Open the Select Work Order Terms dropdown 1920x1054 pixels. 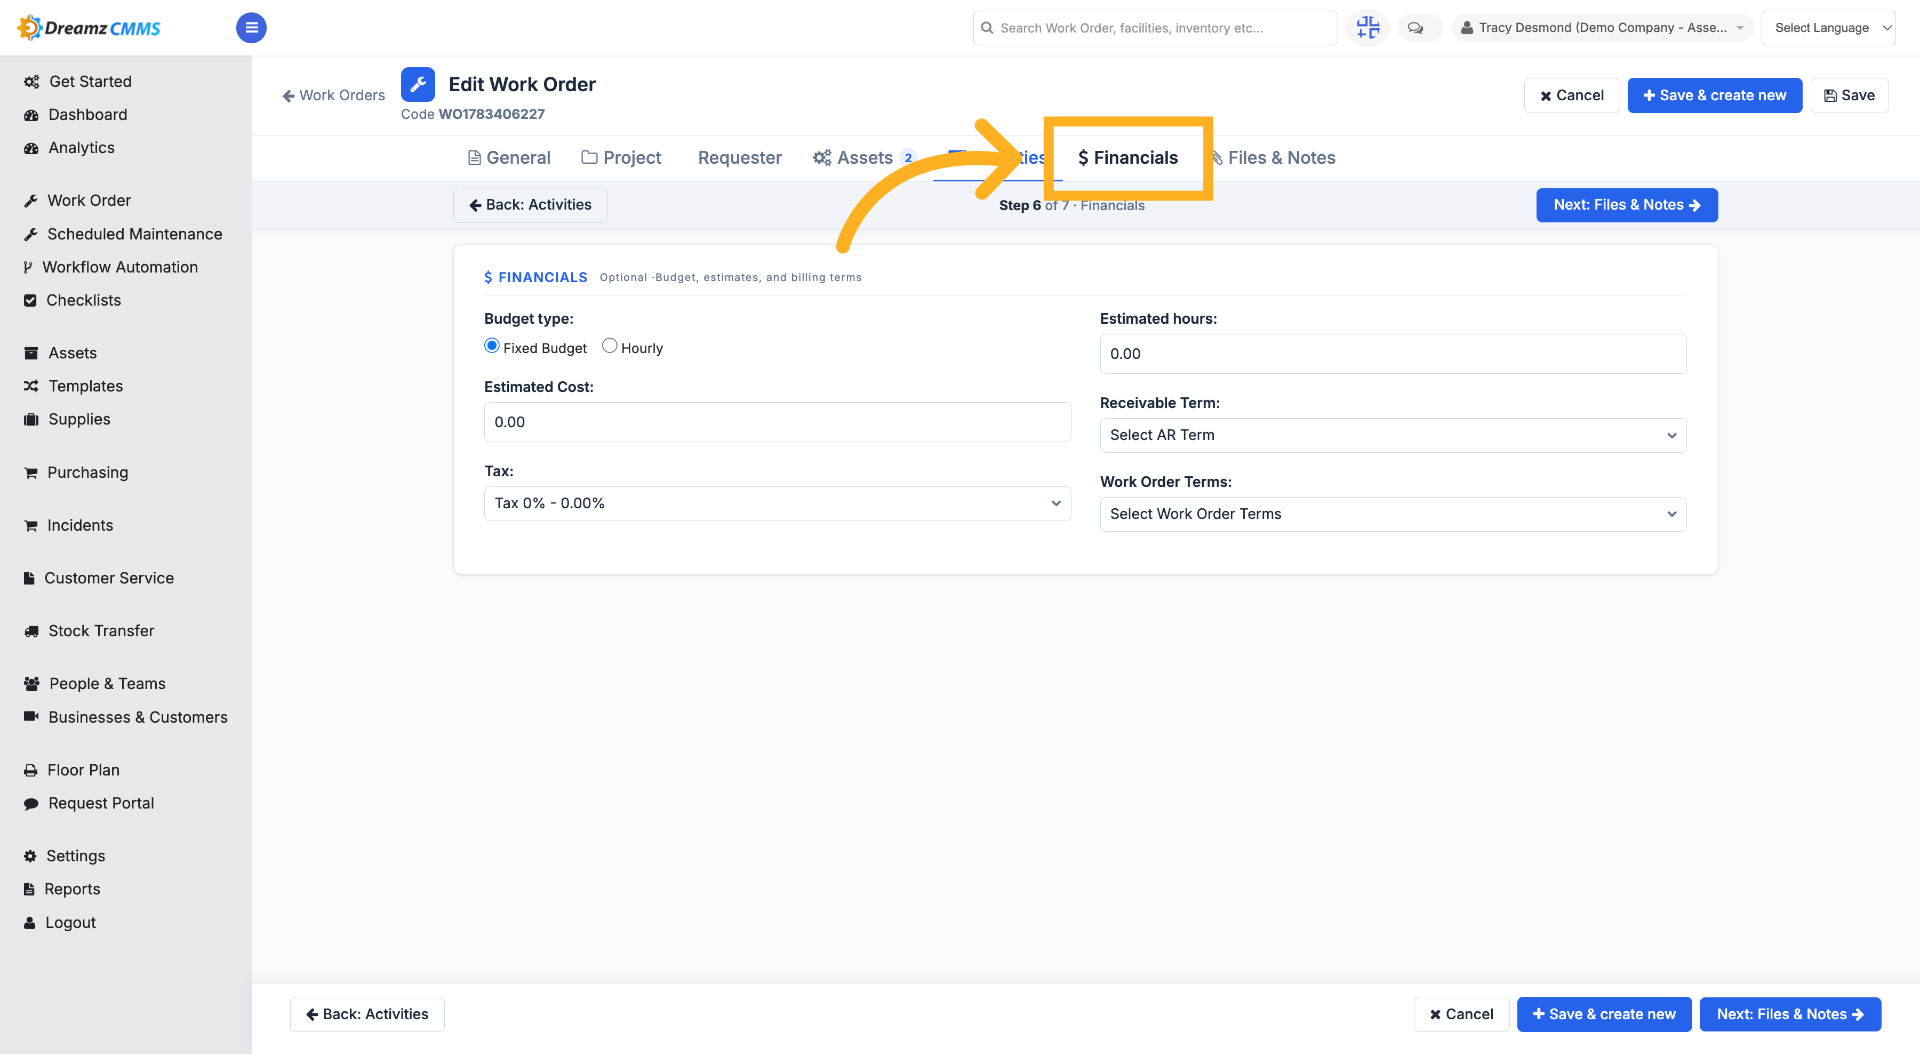click(x=1393, y=514)
